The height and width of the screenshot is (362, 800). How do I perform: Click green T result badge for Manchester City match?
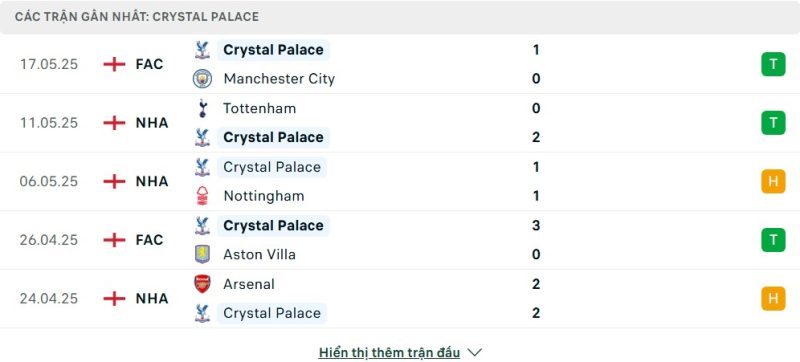pos(773,64)
